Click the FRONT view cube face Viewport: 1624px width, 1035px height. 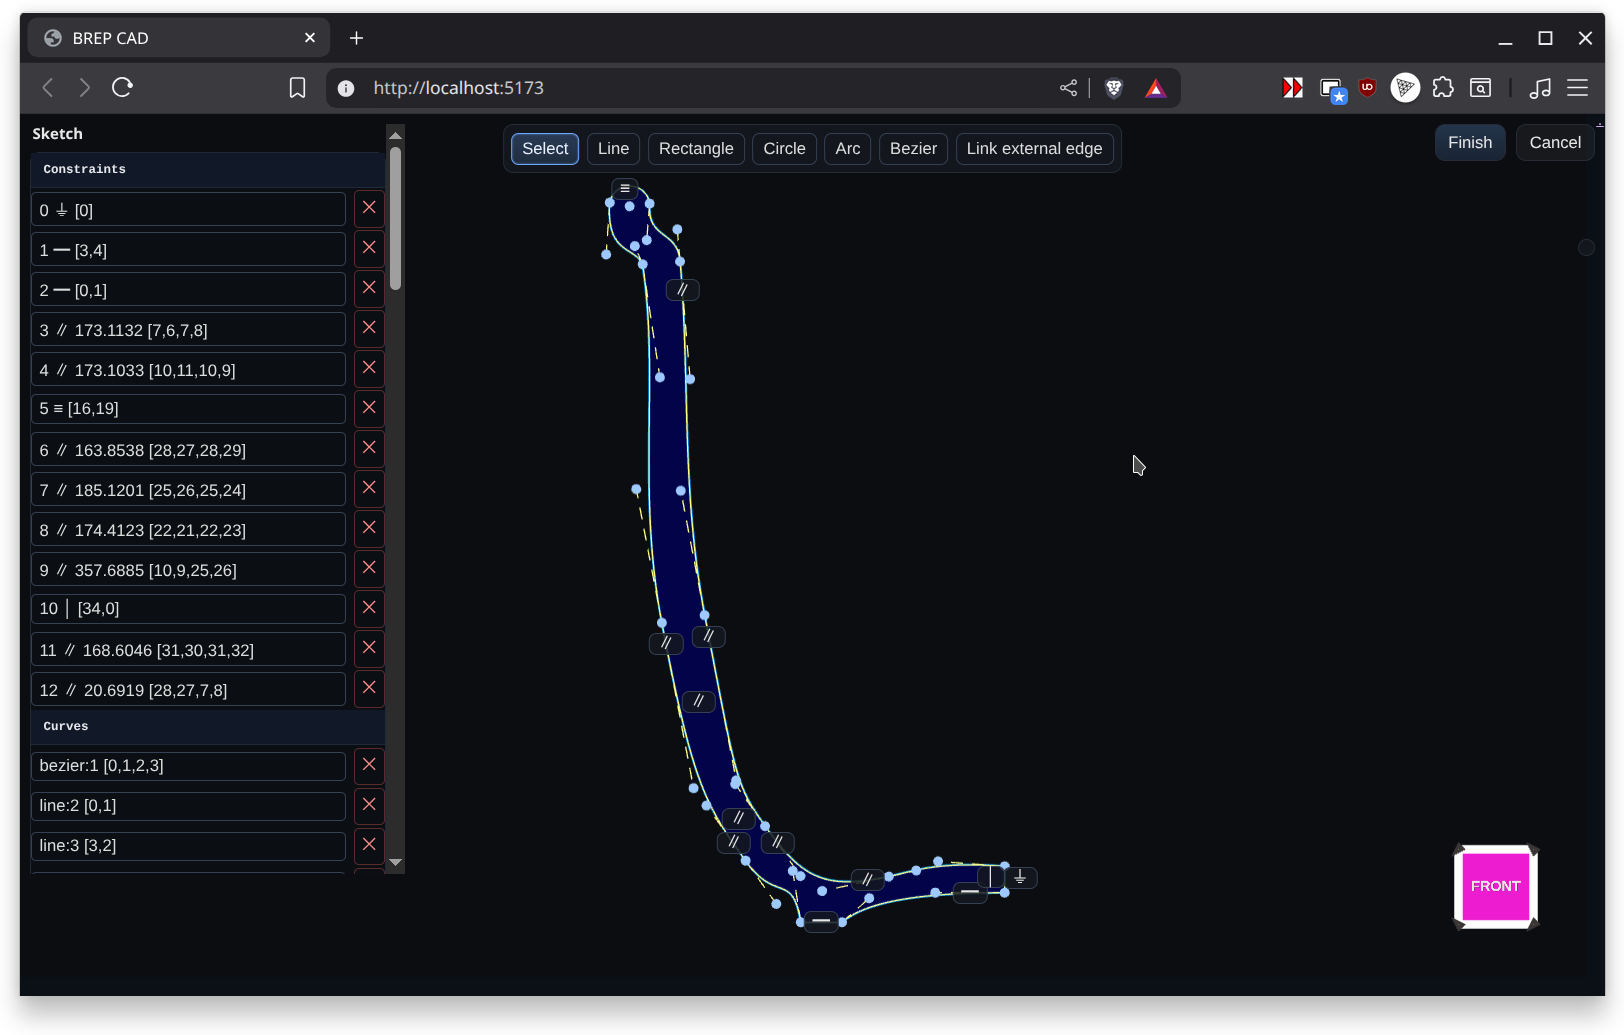pos(1495,886)
